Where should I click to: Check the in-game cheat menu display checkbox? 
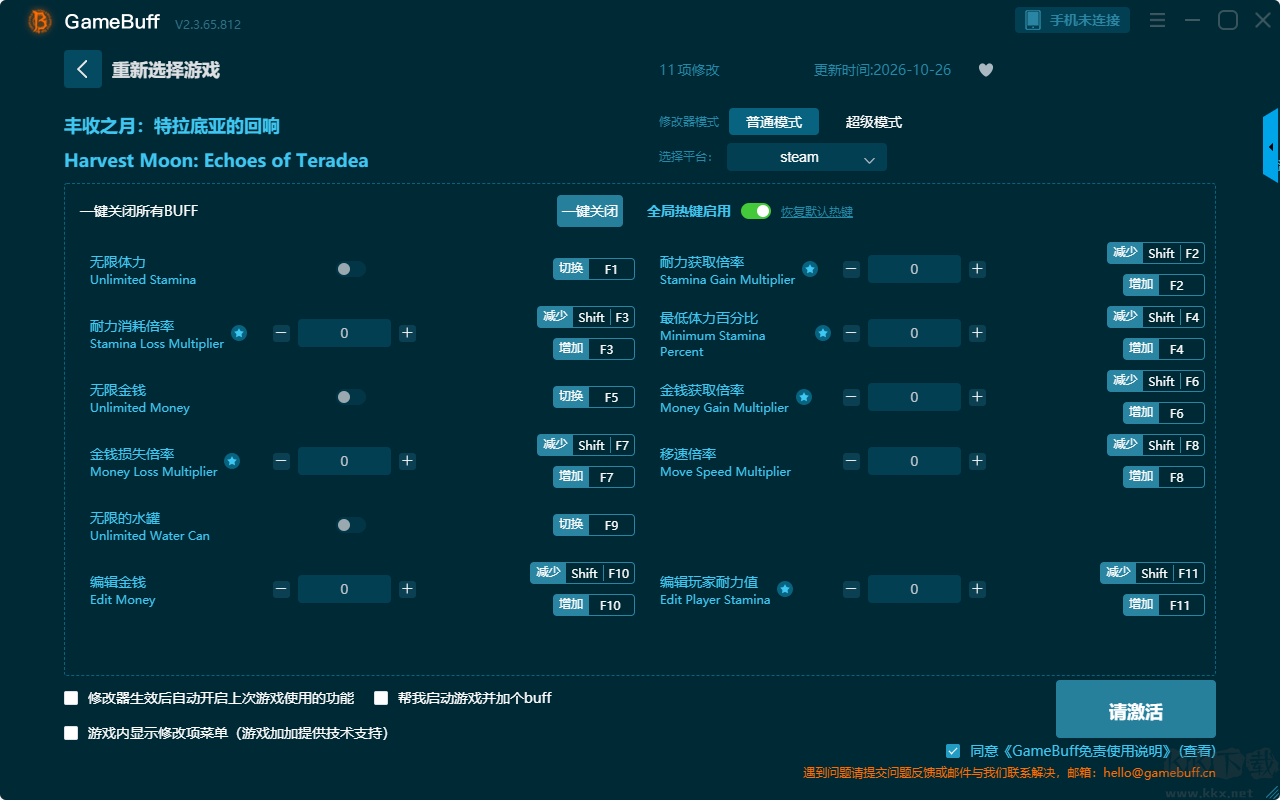pyautogui.click(x=71, y=733)
